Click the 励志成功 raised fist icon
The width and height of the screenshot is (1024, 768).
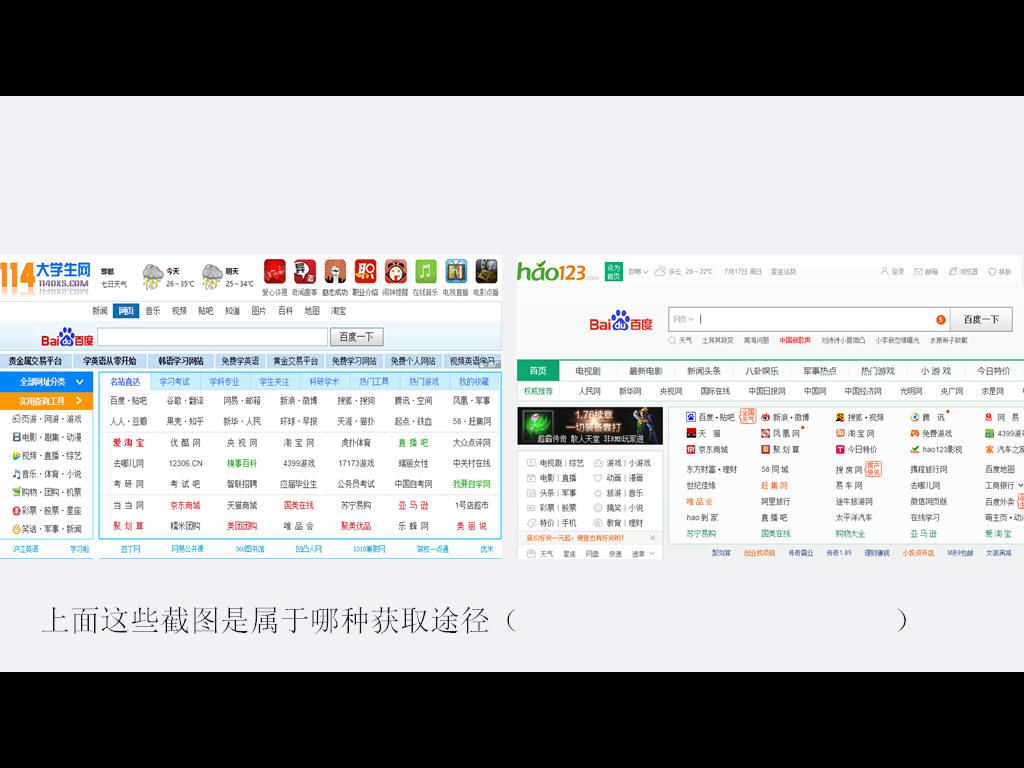[335, 271]
